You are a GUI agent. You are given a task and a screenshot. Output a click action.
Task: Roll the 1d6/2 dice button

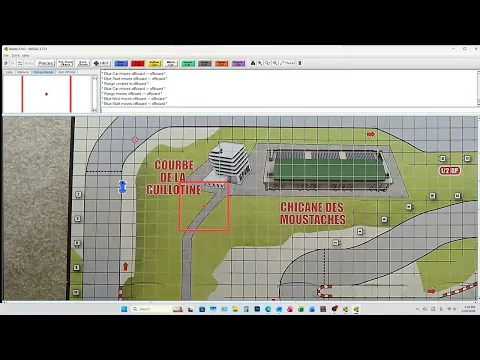coord(101,63)
